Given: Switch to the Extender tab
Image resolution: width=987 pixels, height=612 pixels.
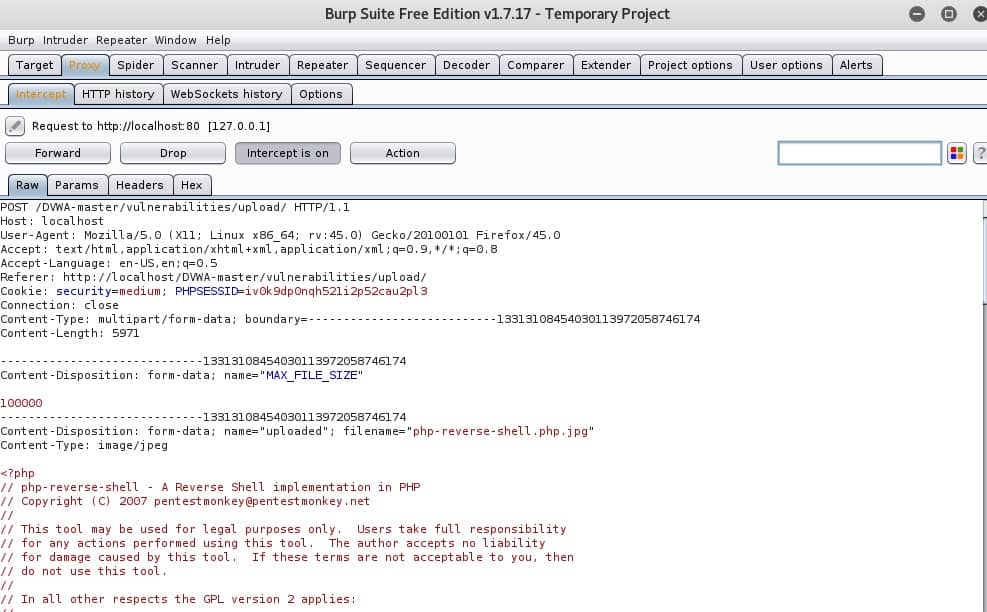Looking at the screenshot, I should (x=606, y=65).
